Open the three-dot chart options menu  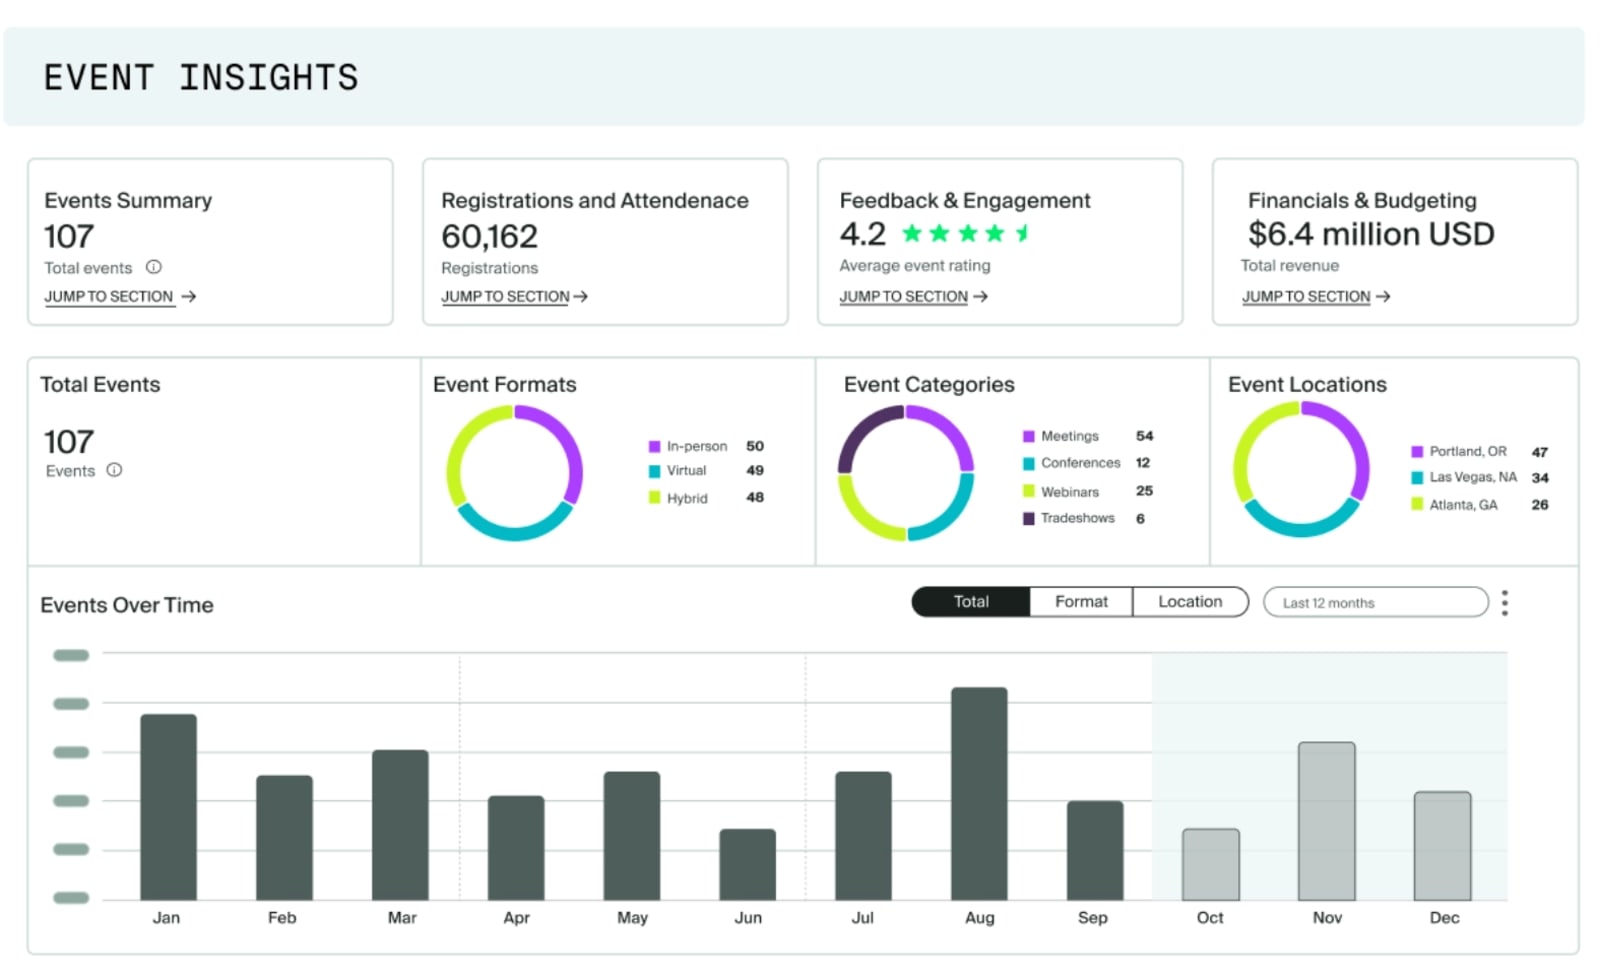[x=1505, y=603]
